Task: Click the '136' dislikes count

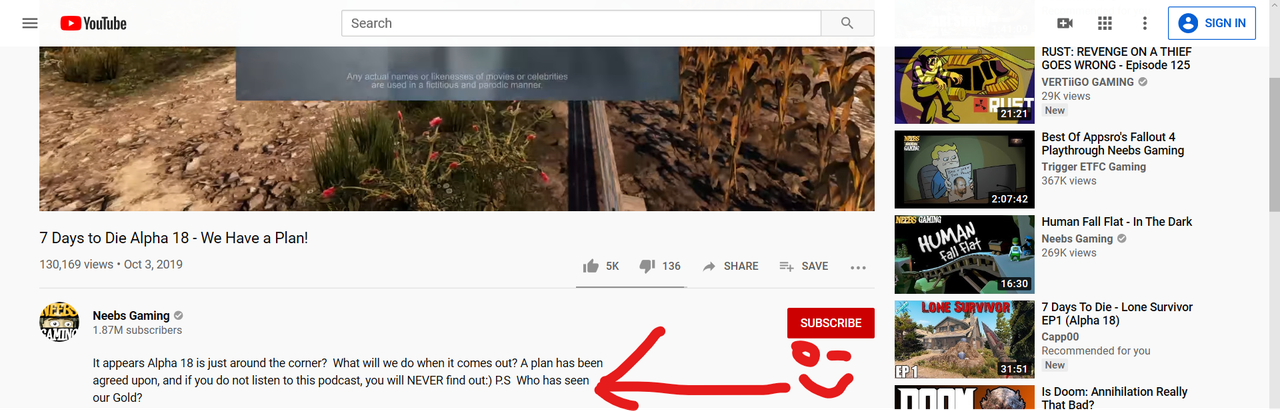Action: click(671, 266)
